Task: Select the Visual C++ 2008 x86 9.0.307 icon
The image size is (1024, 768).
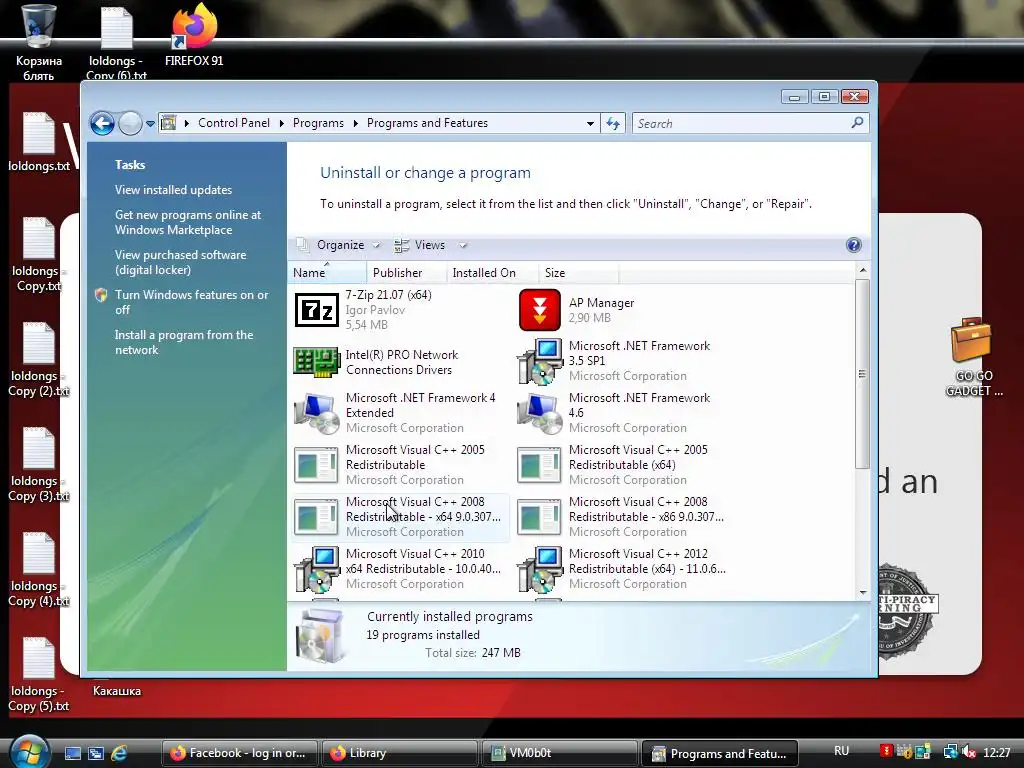Action: click(x=539, y=517)
